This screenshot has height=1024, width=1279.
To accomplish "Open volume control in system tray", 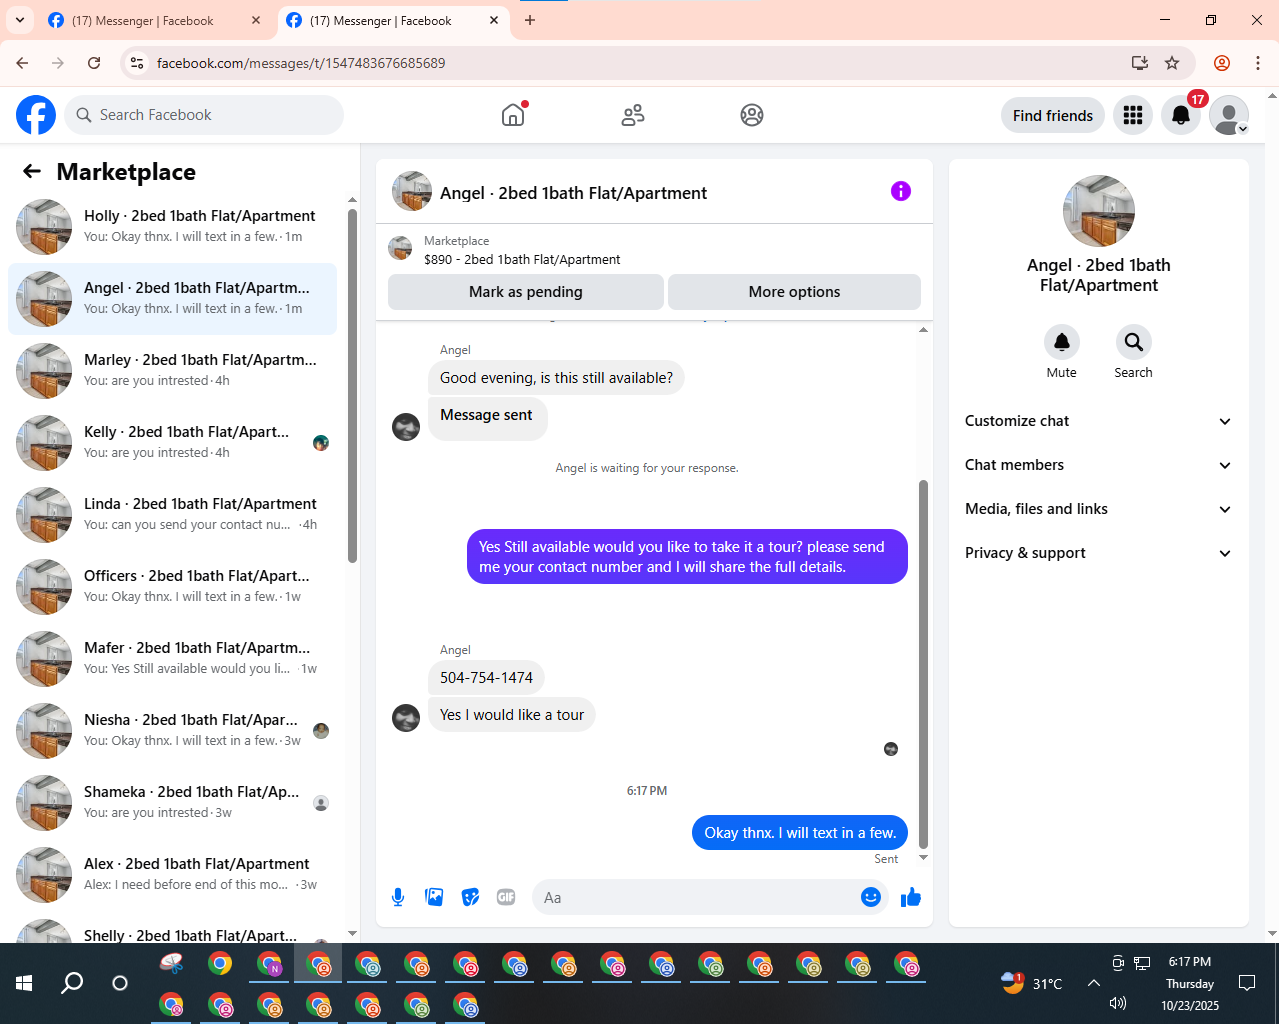I will (1118, 1003).
